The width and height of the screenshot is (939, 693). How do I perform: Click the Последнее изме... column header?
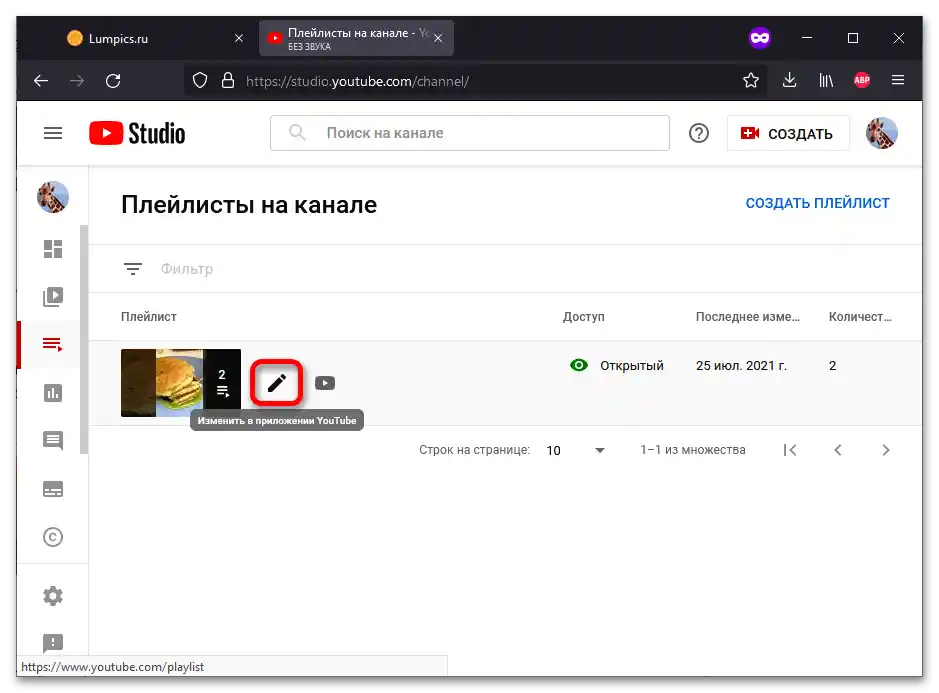click(747, 317)
